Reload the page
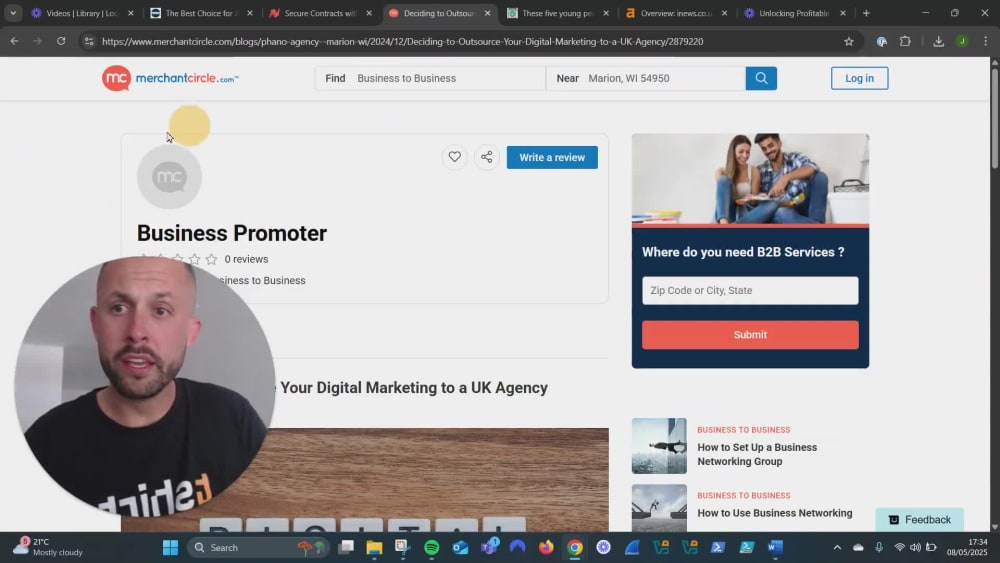Screen dimensions: 1000x563 [61, 41]
